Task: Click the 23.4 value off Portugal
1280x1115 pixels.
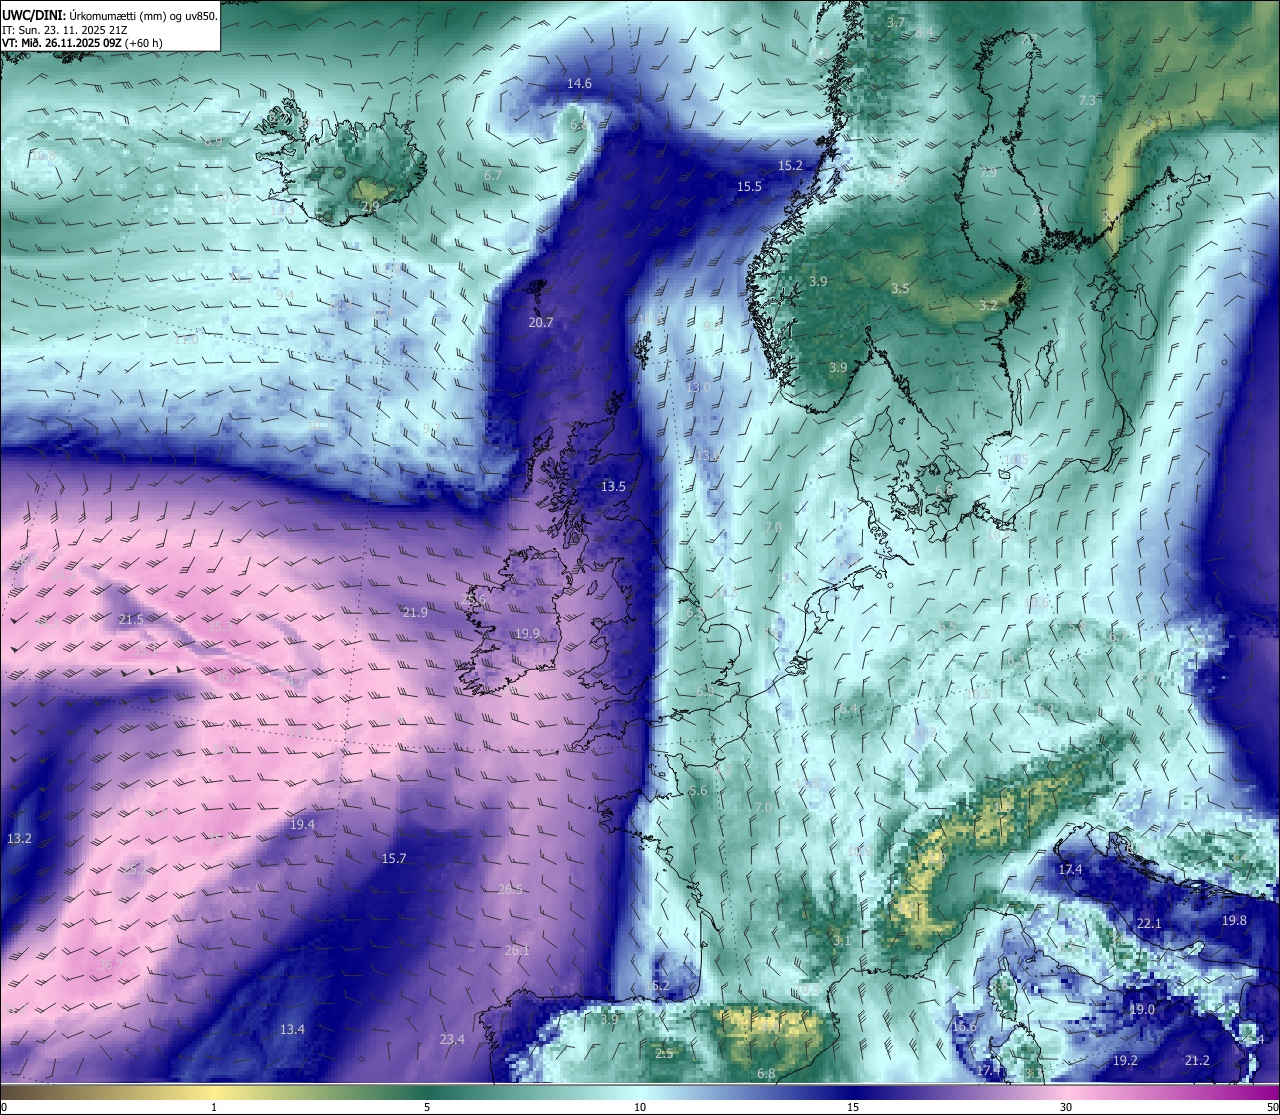Action: point(452,1039)
